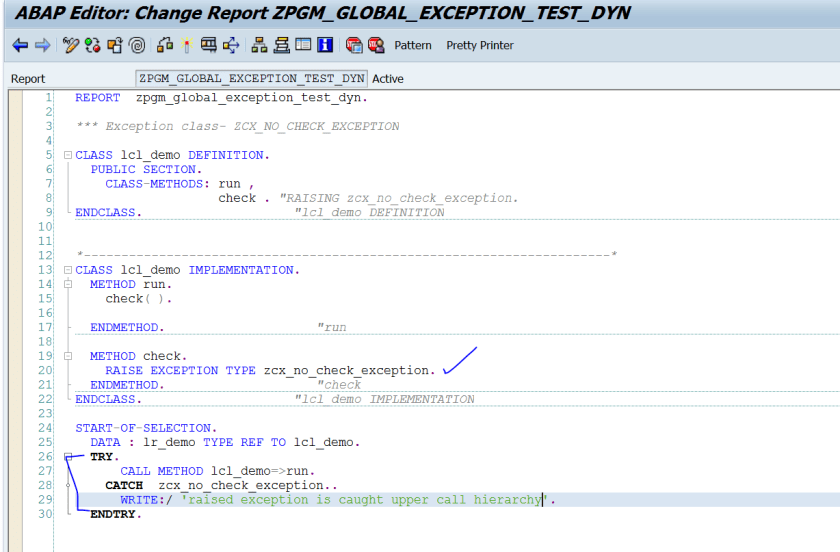Click the 'raised exception is caught' string literal

click(x=364, y=500)
